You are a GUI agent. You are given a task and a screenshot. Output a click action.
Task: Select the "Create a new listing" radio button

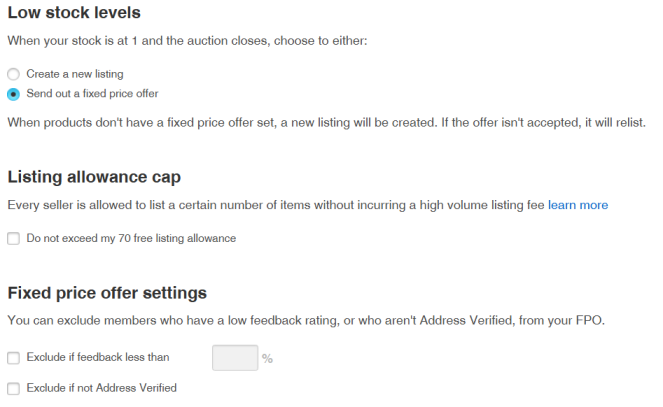(13, 75)
